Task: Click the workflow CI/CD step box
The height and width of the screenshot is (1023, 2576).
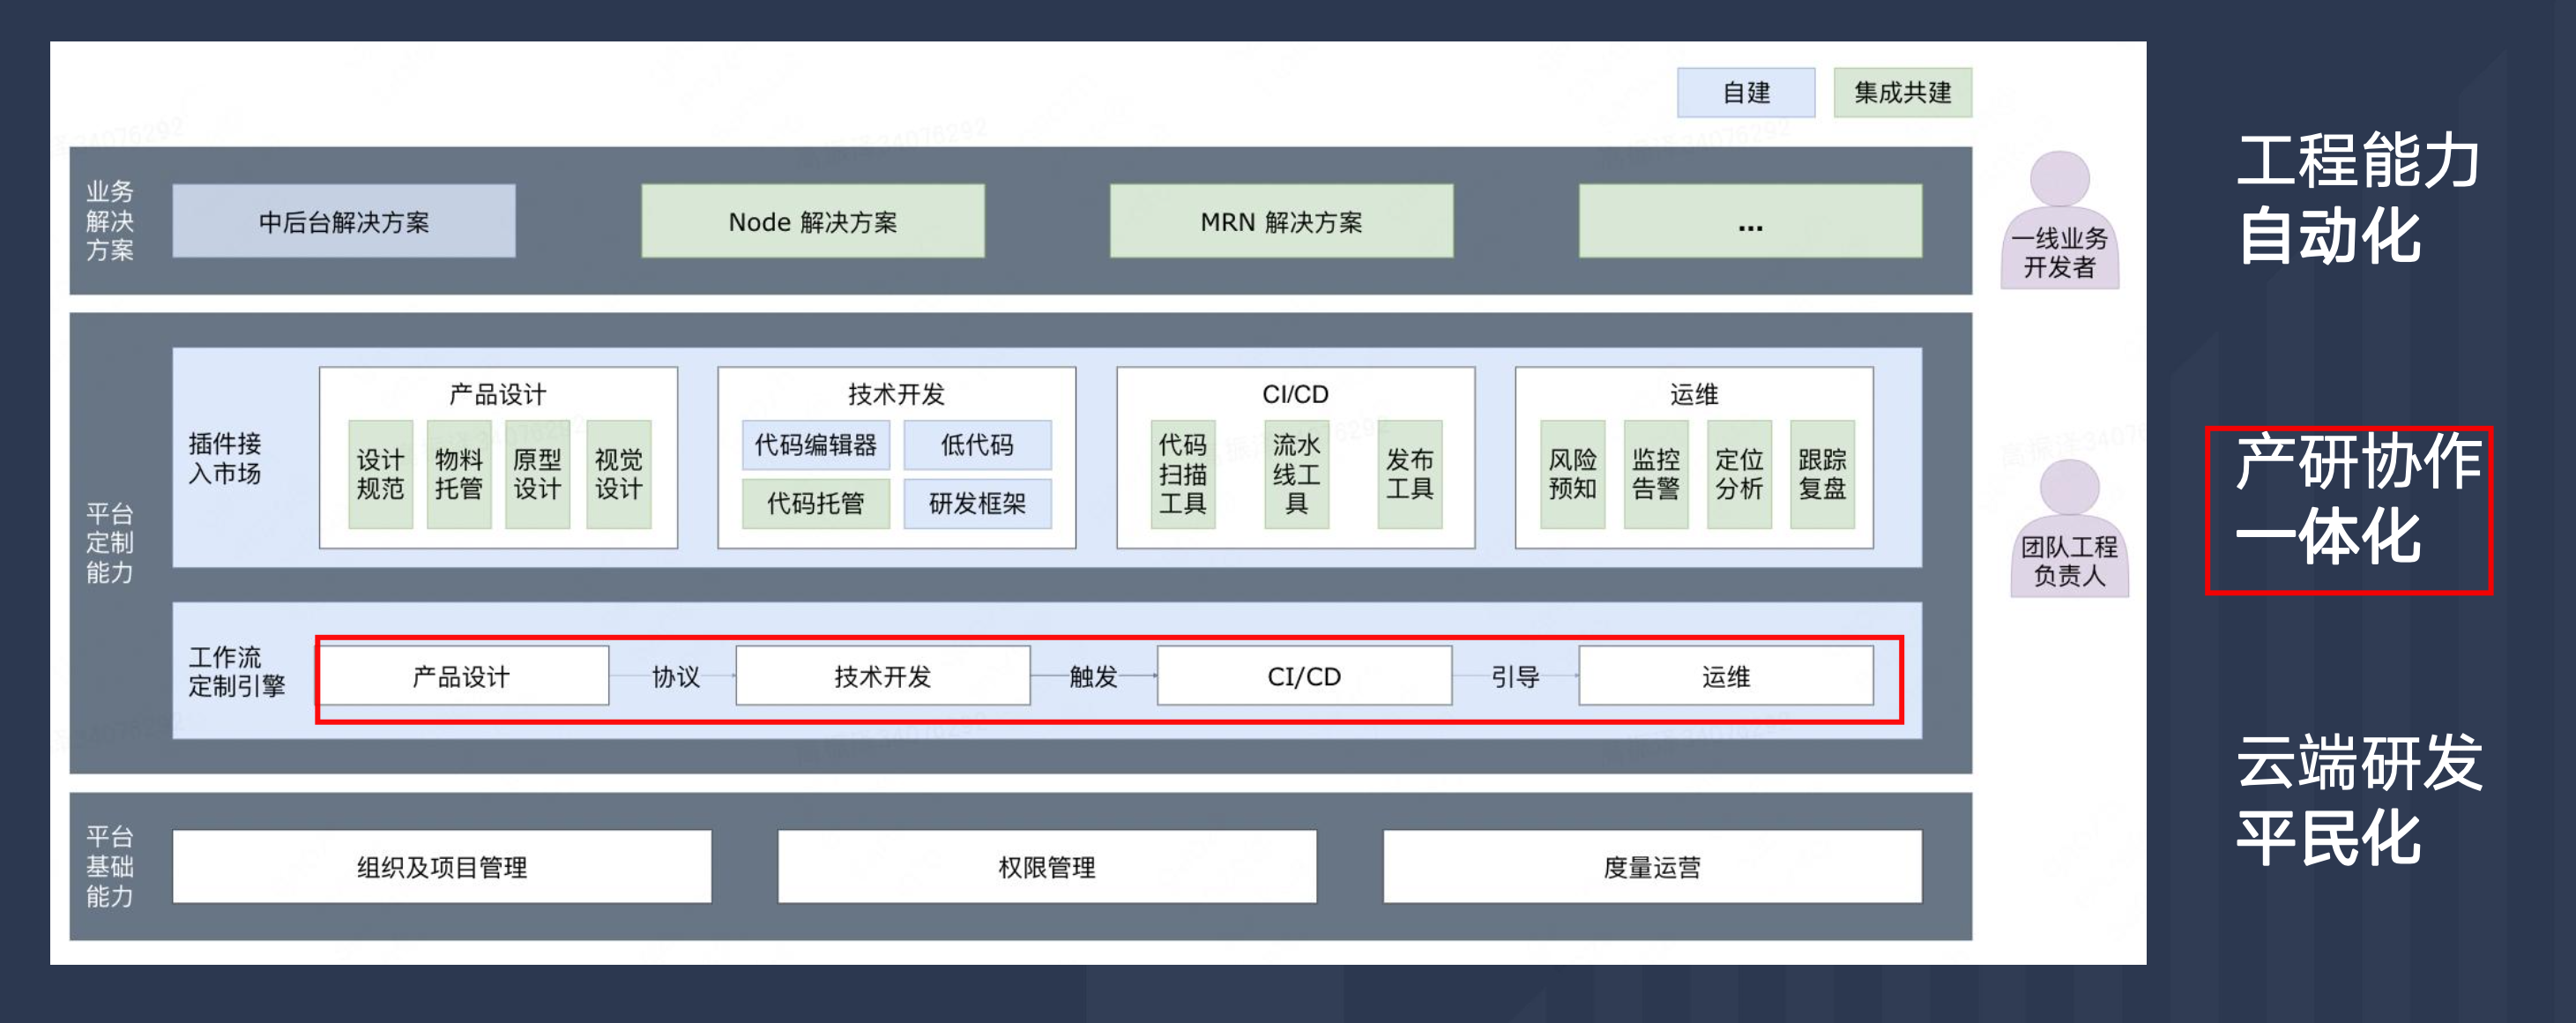Action: click(1303, 677)
